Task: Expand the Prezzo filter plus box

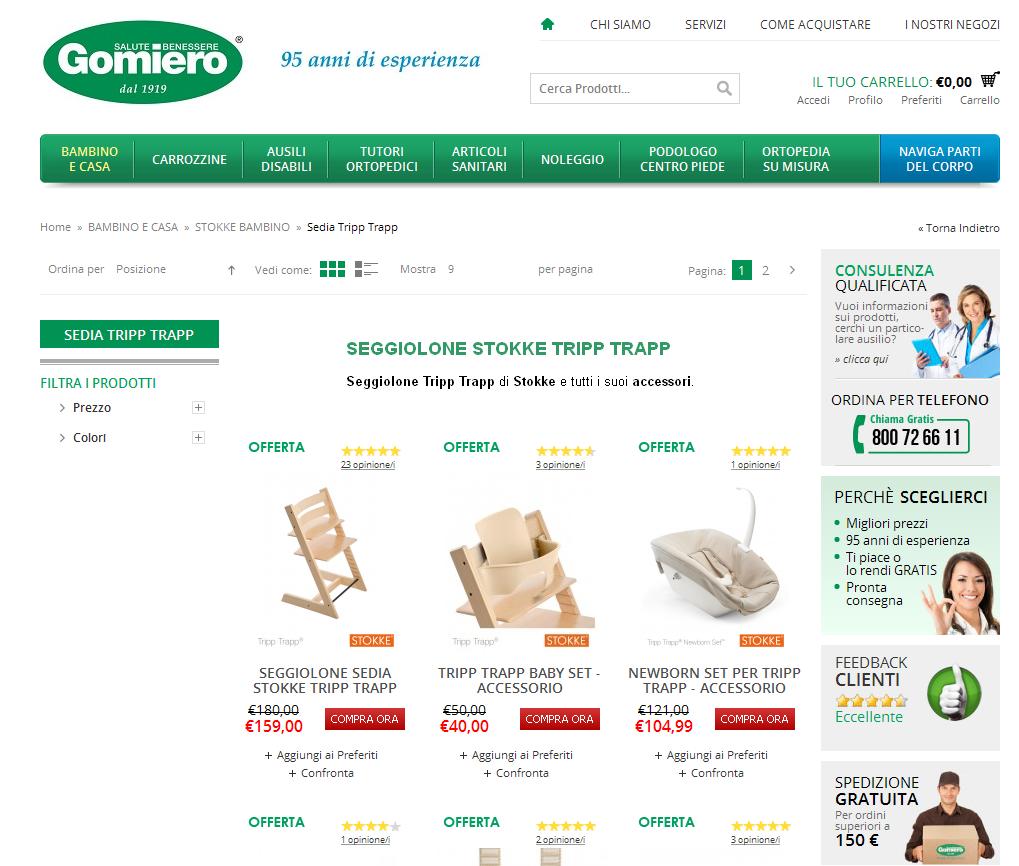Action: tap(199, 407)
